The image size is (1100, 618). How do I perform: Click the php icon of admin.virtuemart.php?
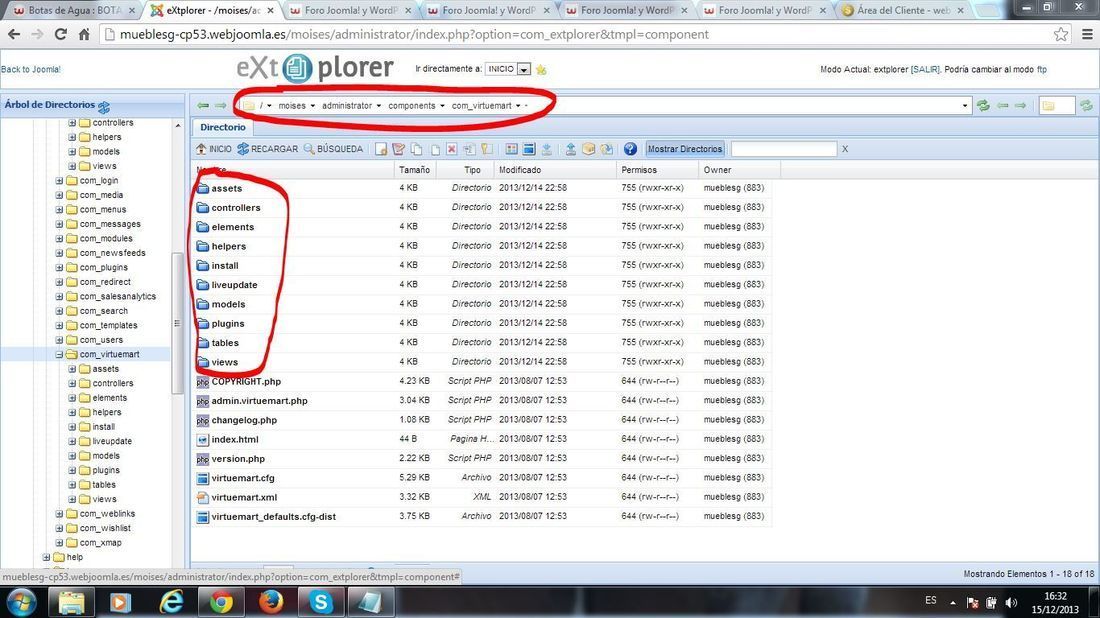coord(203,401)
